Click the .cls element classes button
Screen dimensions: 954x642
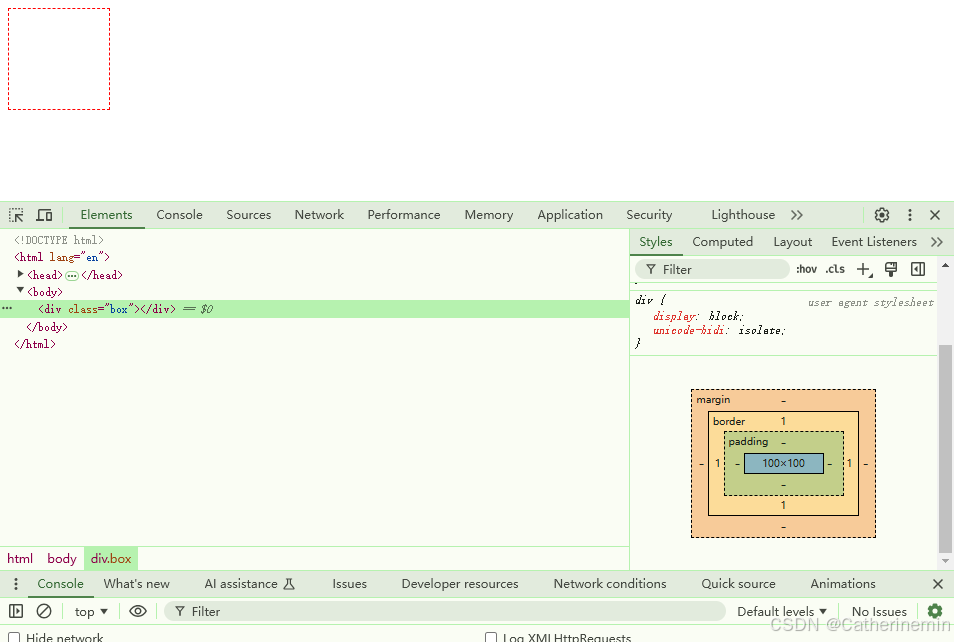[834, 268]
